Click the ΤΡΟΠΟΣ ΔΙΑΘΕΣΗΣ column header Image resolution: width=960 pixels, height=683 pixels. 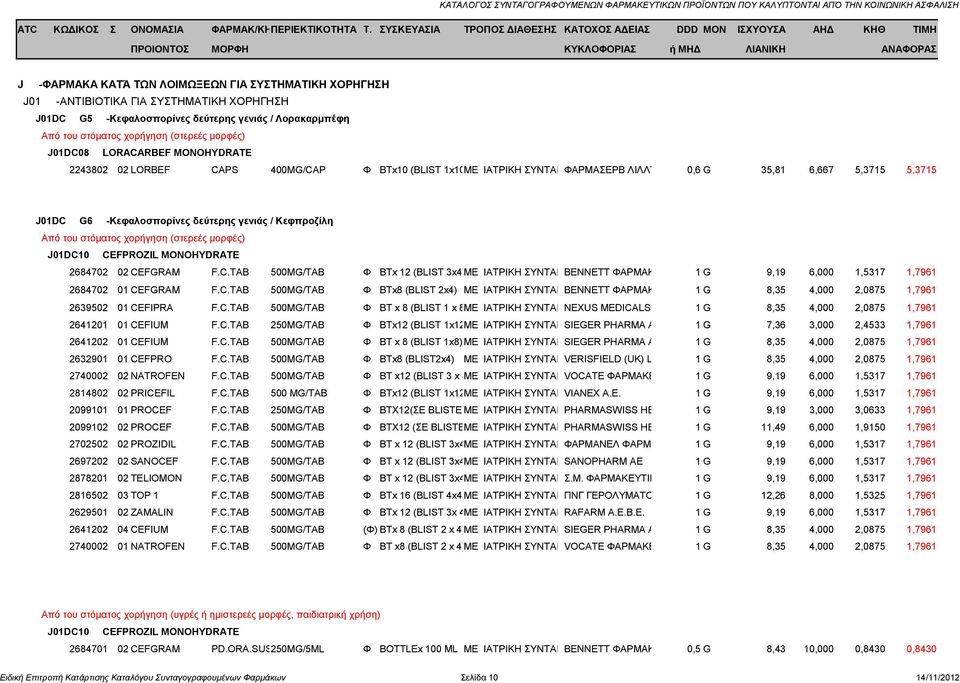[x=510, y=29]
